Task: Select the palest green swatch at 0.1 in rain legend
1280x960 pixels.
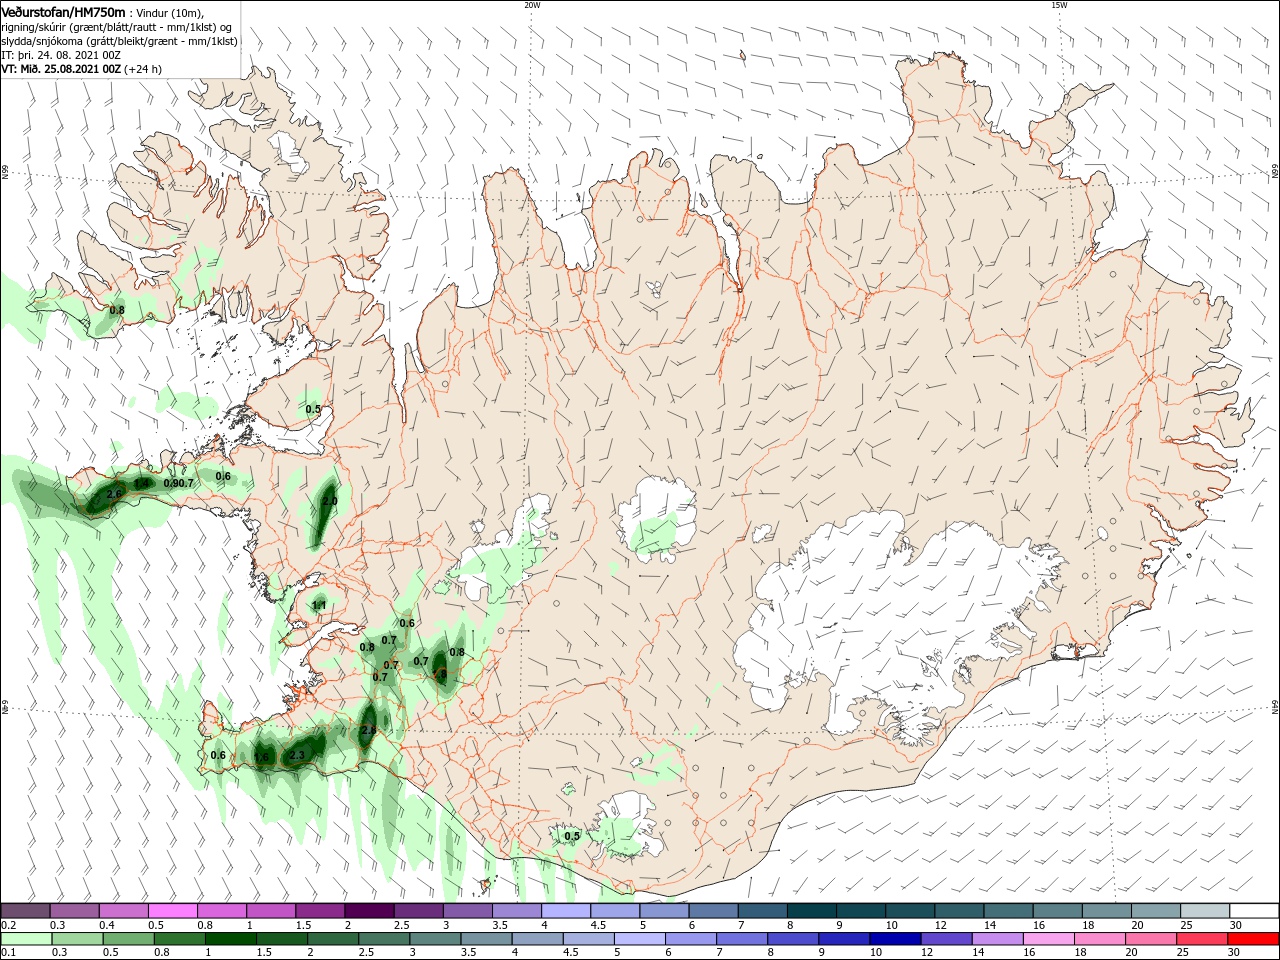Action: (x=25, y=939)
